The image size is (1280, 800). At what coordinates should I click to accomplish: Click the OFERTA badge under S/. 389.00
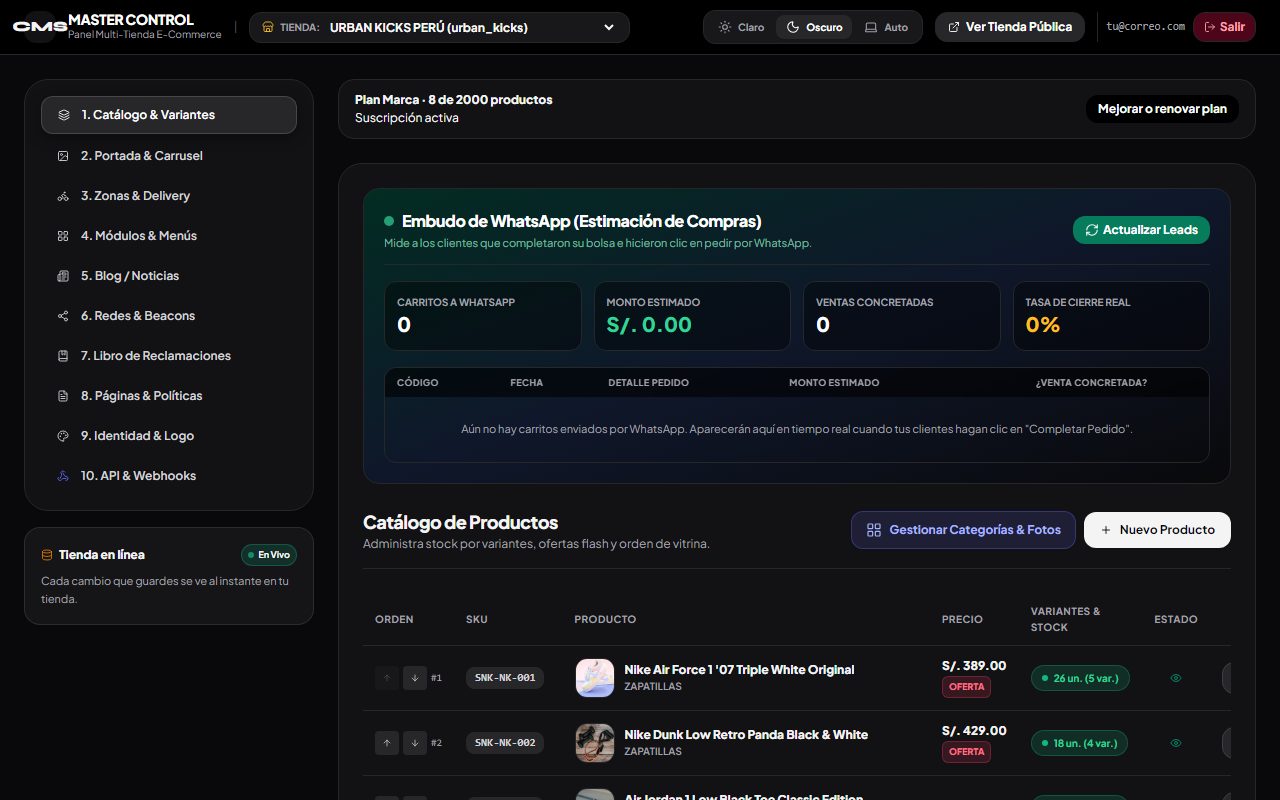click(967, 687)
